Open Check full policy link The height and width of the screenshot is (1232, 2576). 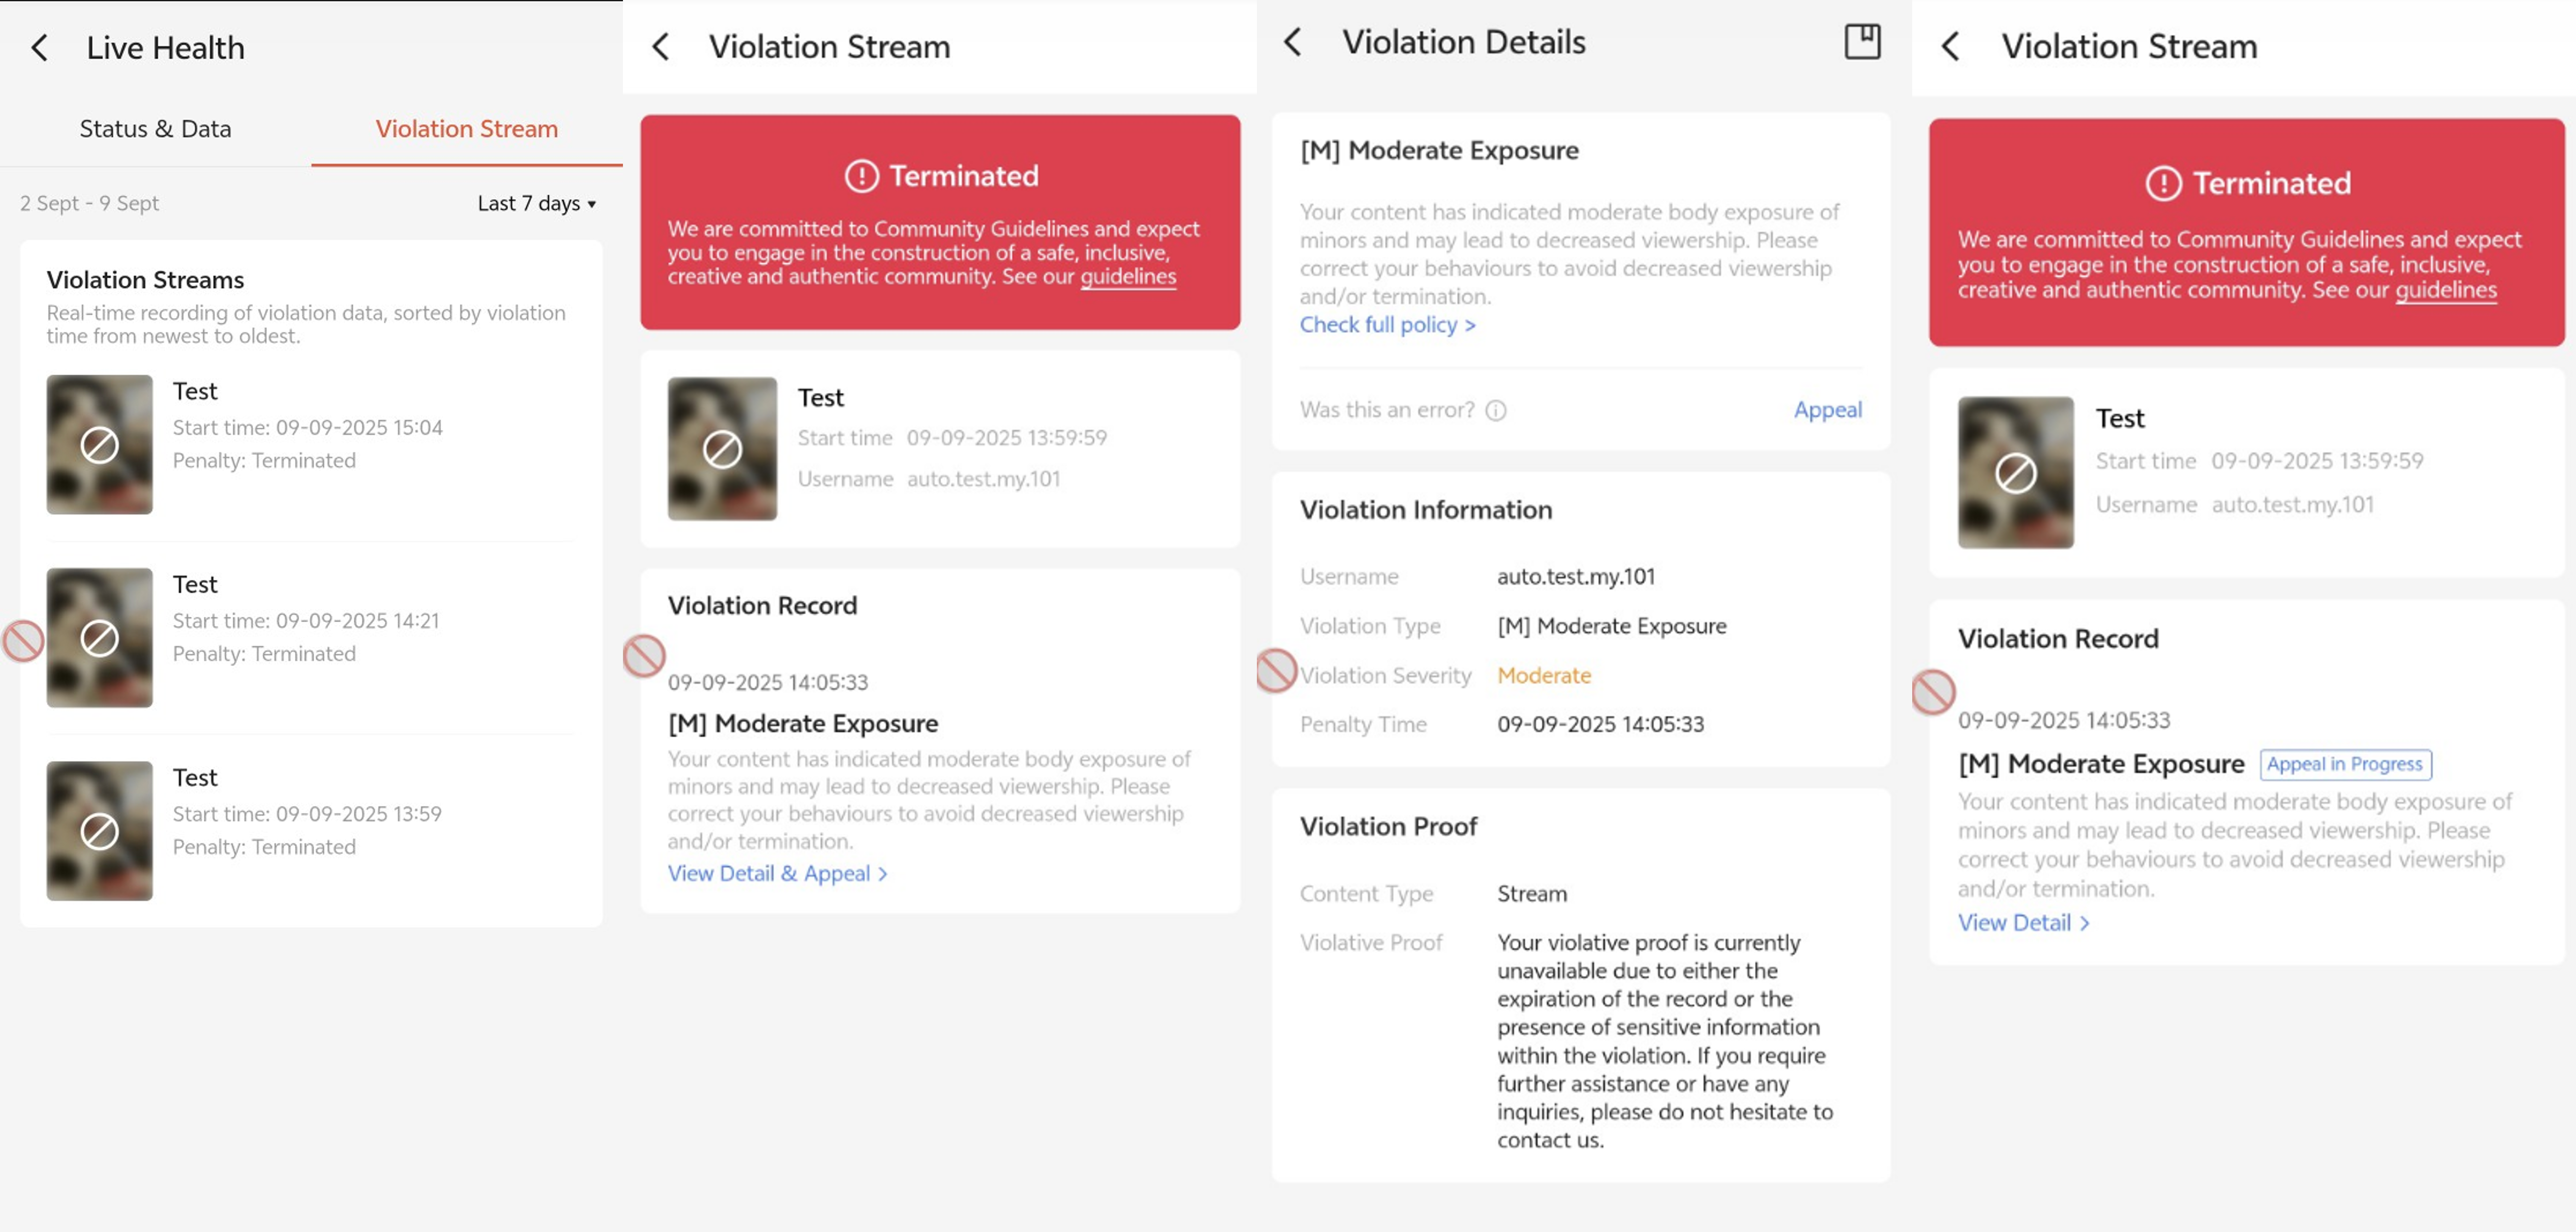(x=1386, y=325)
